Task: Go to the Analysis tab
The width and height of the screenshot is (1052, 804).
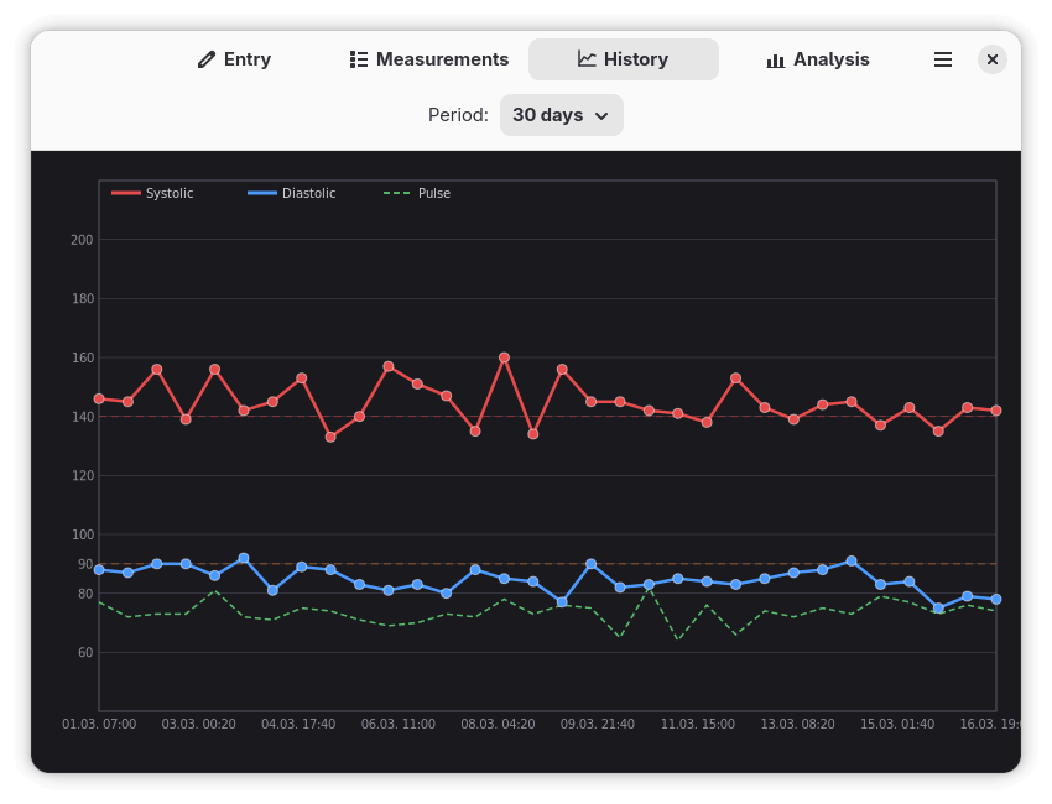Action: (x=817, y=60)
